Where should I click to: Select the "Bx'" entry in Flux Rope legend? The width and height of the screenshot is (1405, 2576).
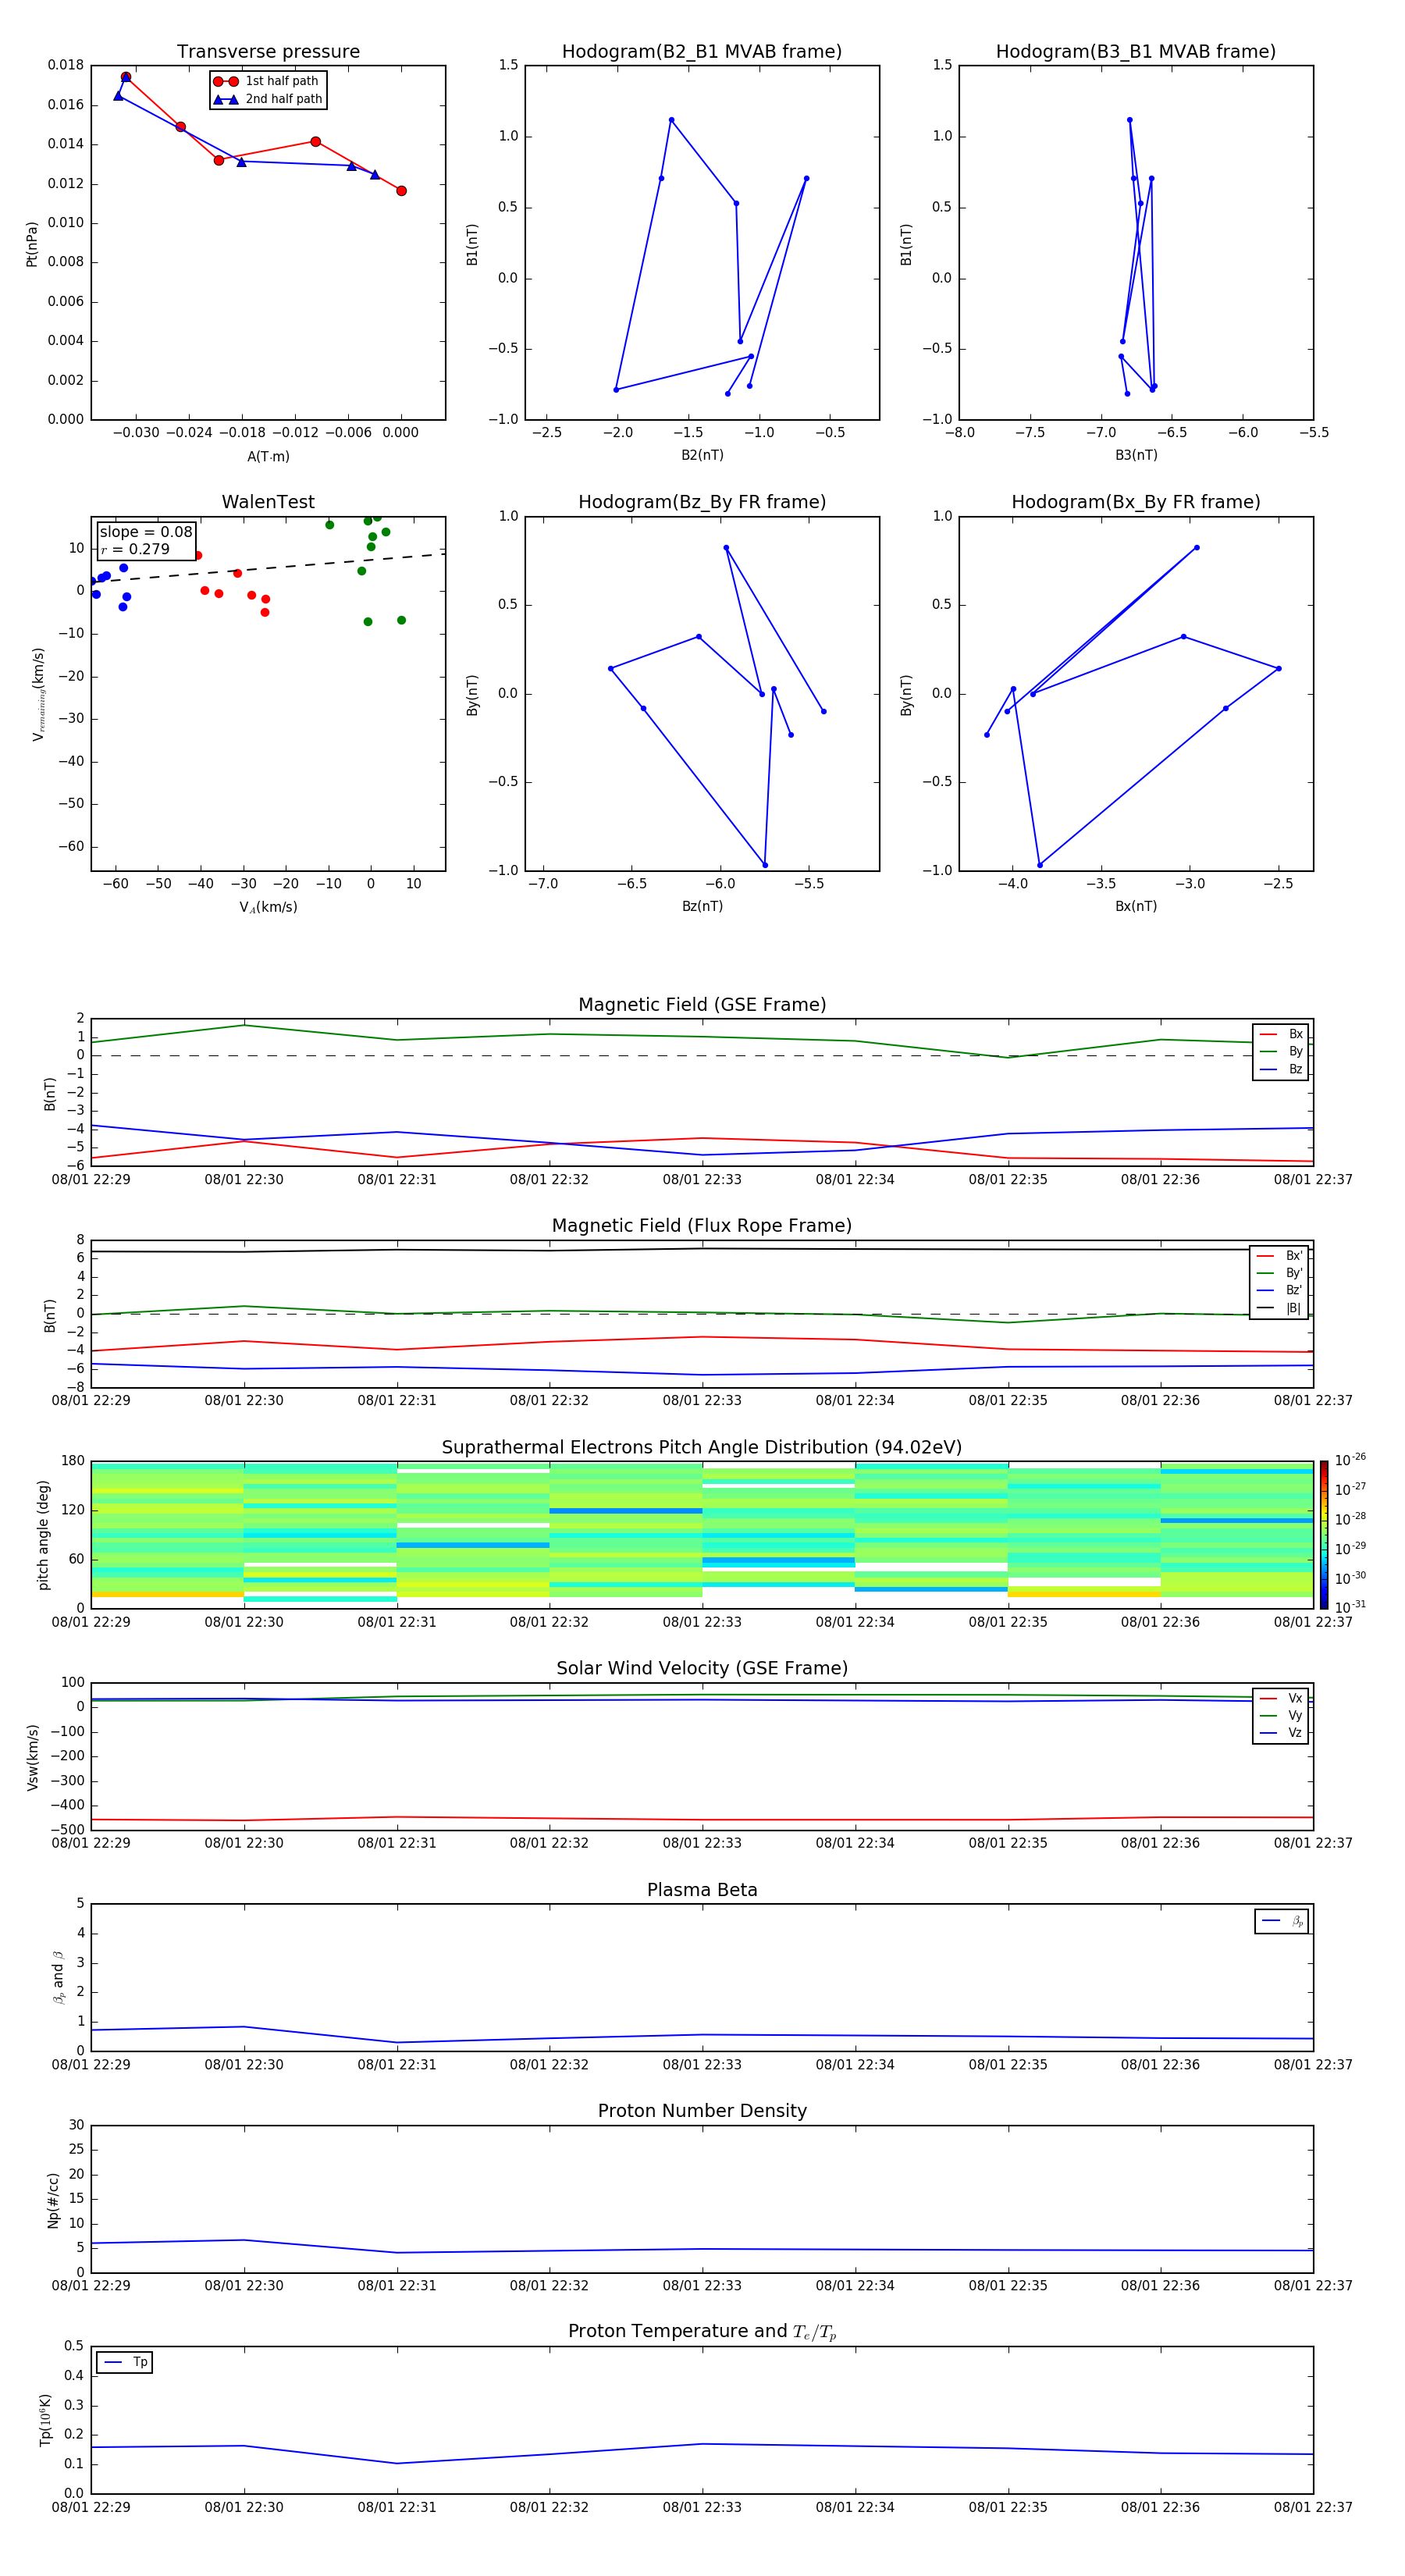pyautogui.click(x=1279, y=1256)
